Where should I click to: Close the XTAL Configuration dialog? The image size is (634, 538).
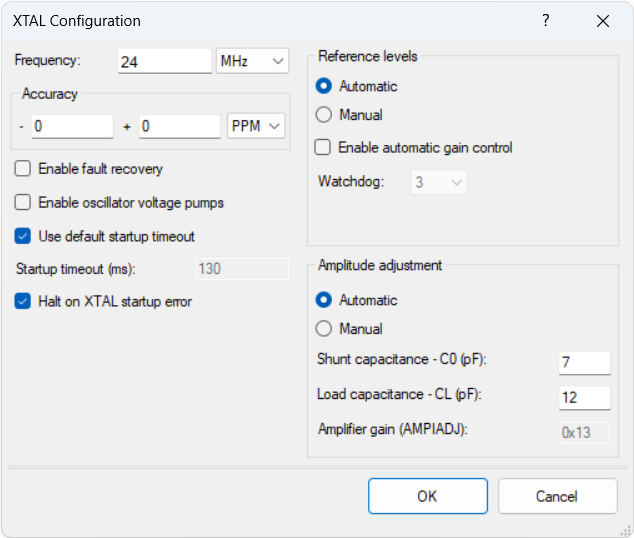click(x=603, y=21)
